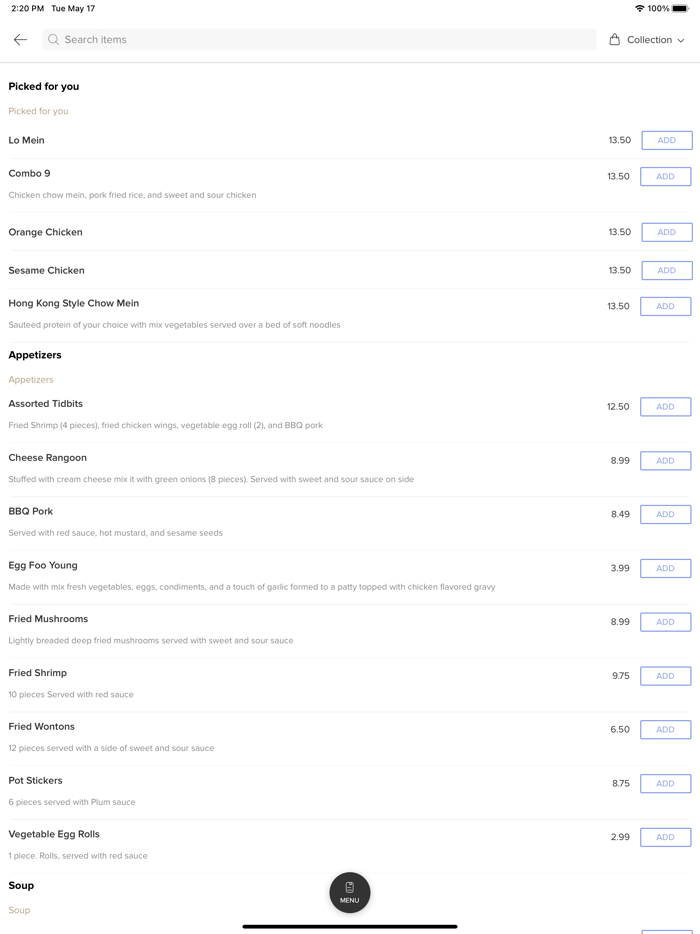Add Combo 9 to order
Image resolution: width=700 pixels, height=934 pixels.
point(666,177)
